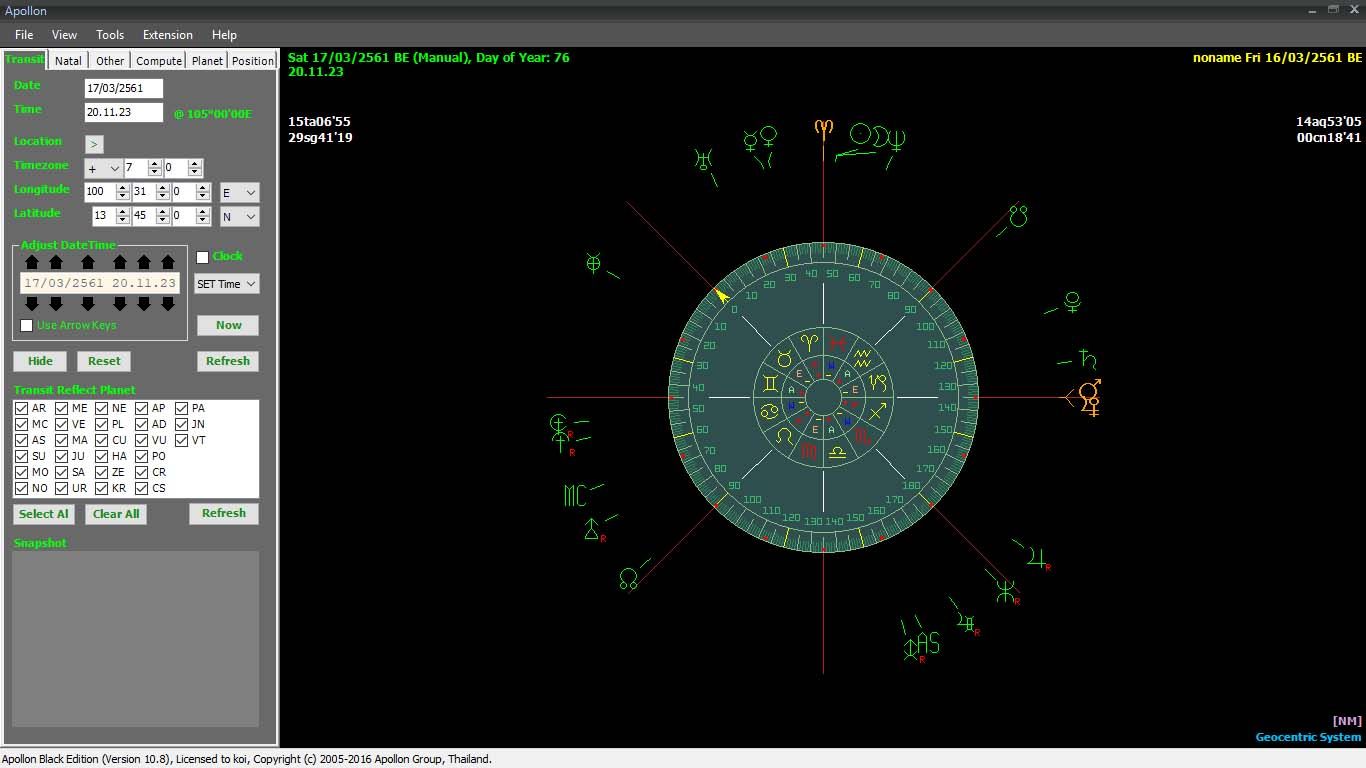This screenshot has width=1366, height=768.
Task: Toggle the MO planet checkbox
Action: [22, 472]
